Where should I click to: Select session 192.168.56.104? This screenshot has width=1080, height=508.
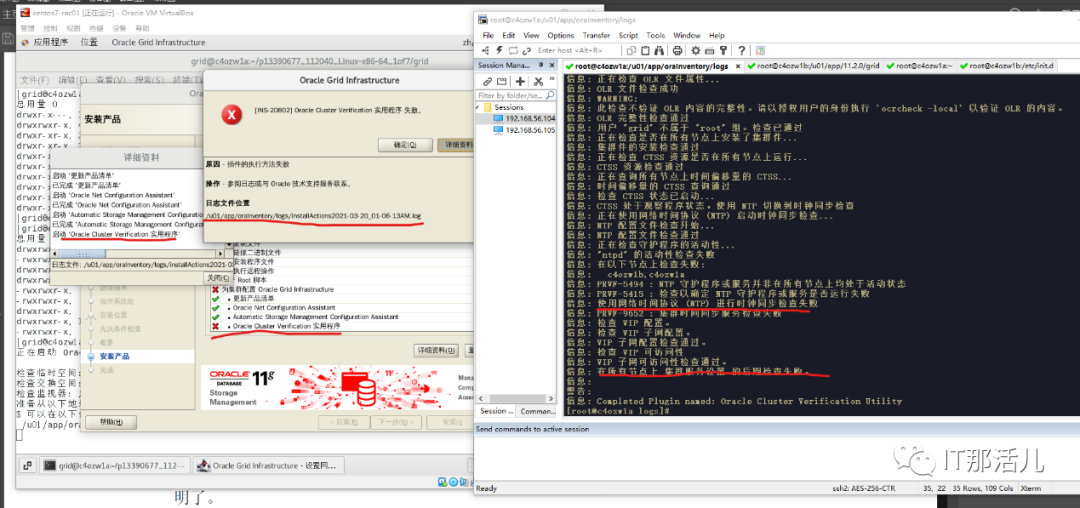[523, 118]
